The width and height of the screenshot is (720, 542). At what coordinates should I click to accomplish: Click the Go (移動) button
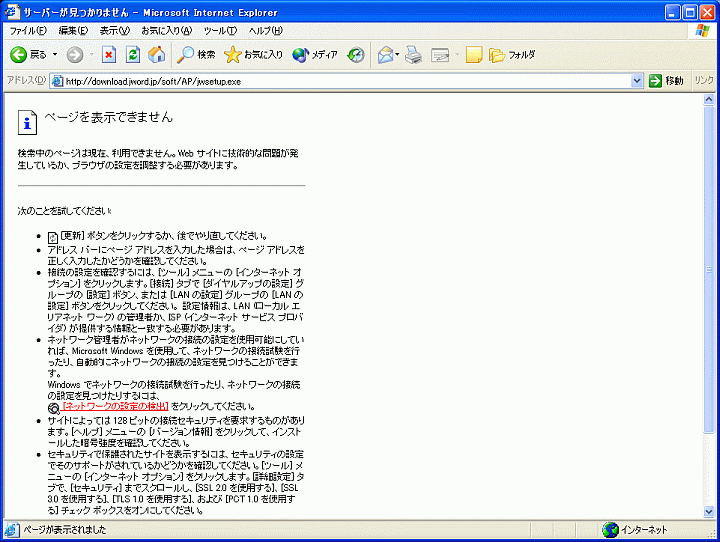tap(666, 80)
